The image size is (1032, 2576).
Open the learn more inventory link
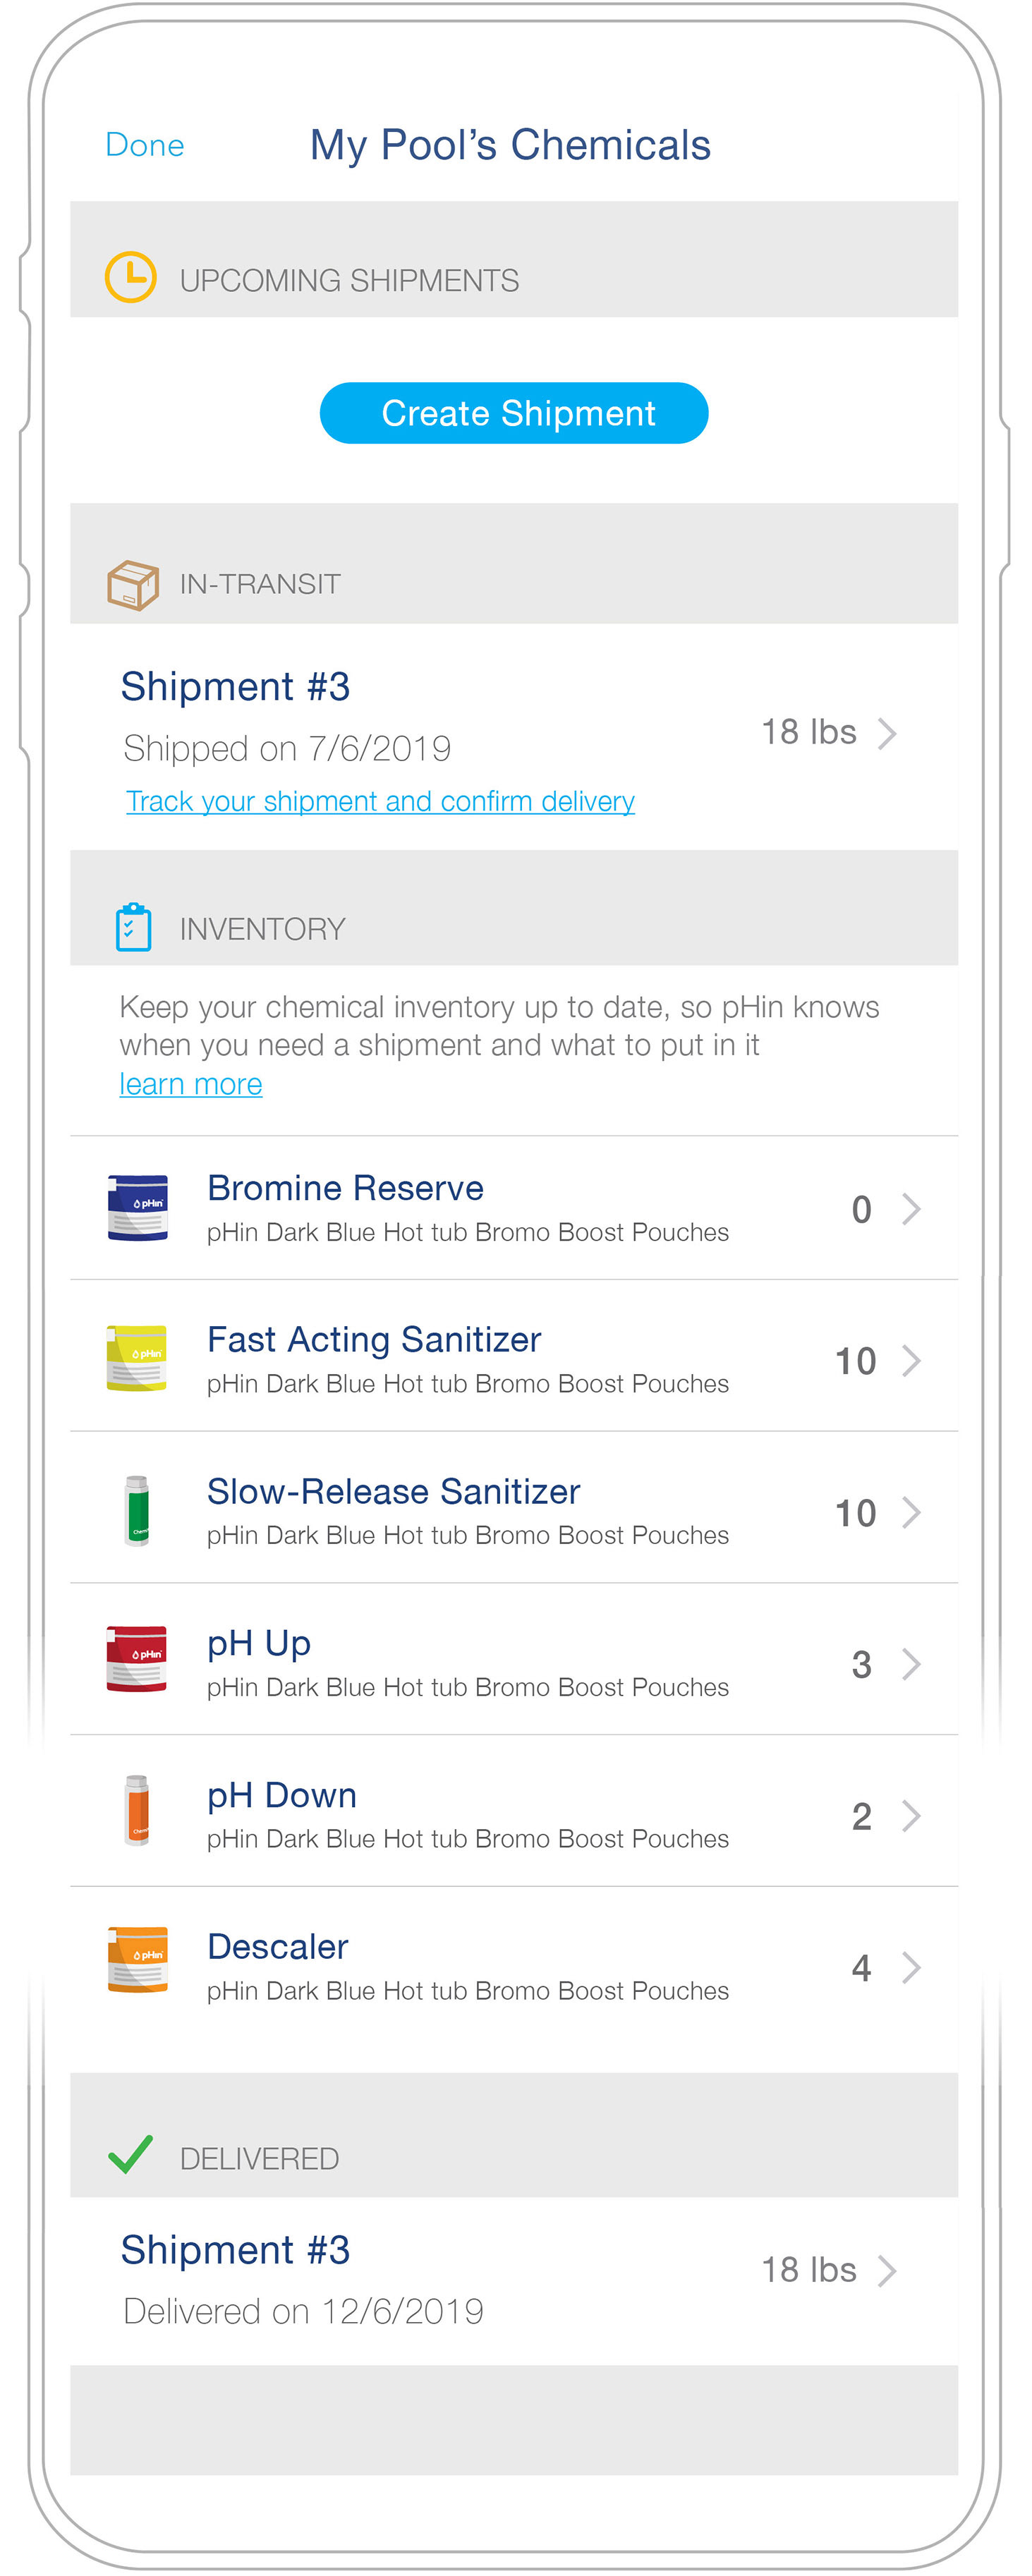(191, 1084)
